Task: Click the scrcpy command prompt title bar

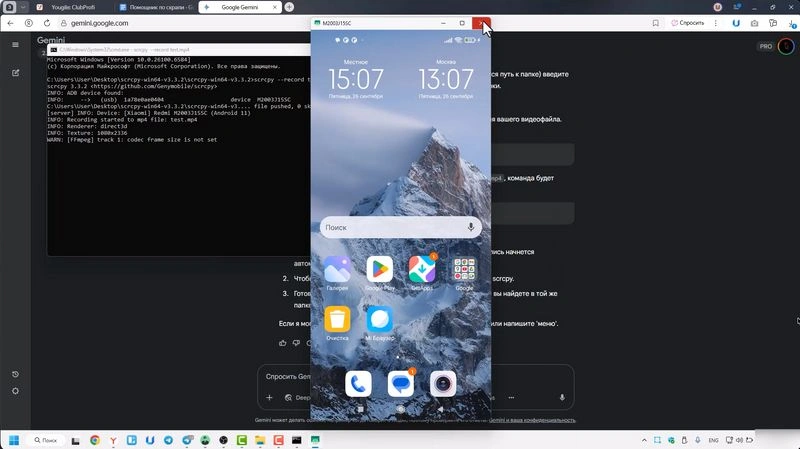Action: tap(179, 49)
